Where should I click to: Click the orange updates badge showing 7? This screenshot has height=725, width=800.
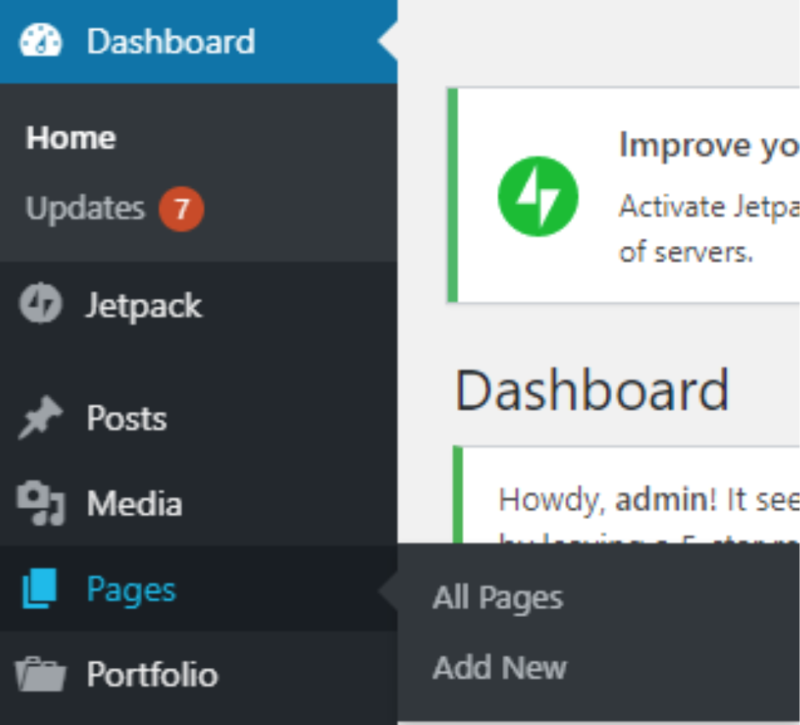point(181,209)
